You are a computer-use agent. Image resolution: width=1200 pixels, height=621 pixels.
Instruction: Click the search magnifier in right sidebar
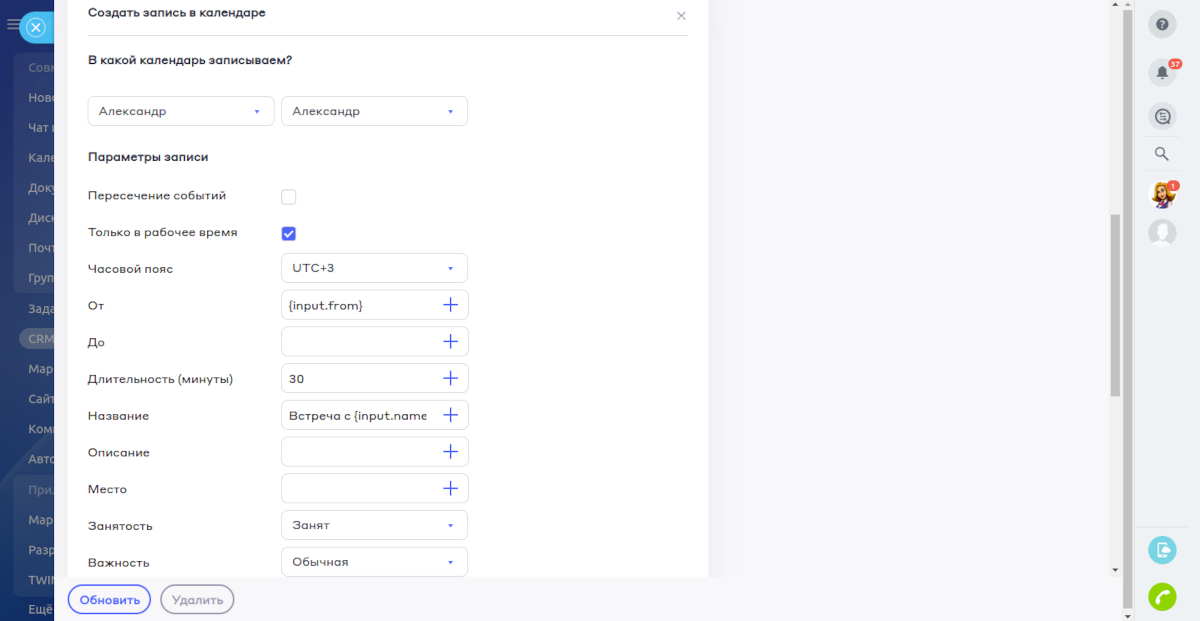click(1161, 154)
